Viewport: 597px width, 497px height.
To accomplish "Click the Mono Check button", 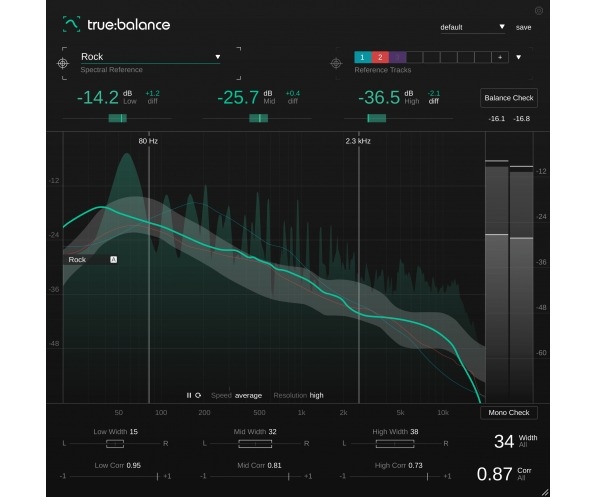I will (x=509, y=413).
